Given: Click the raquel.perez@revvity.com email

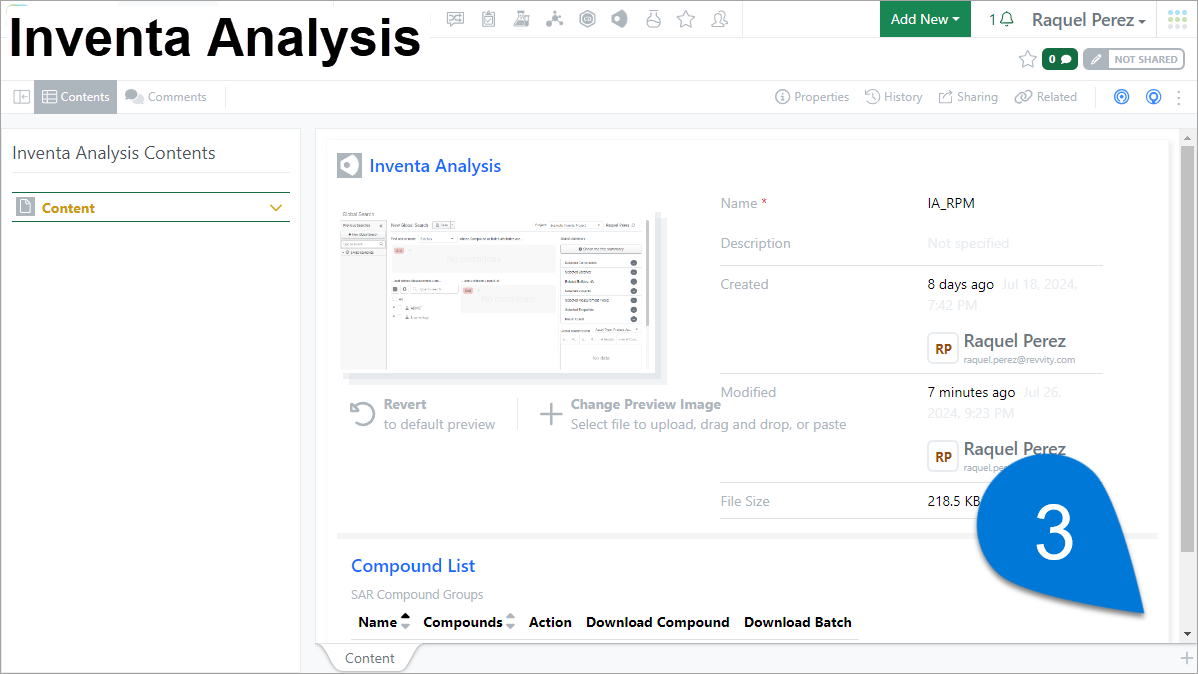Looking at the screenshot, I should [1019, 360].
